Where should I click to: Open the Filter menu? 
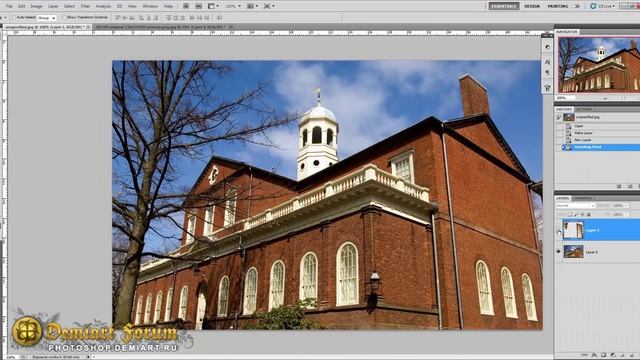[x=85, y=6]
